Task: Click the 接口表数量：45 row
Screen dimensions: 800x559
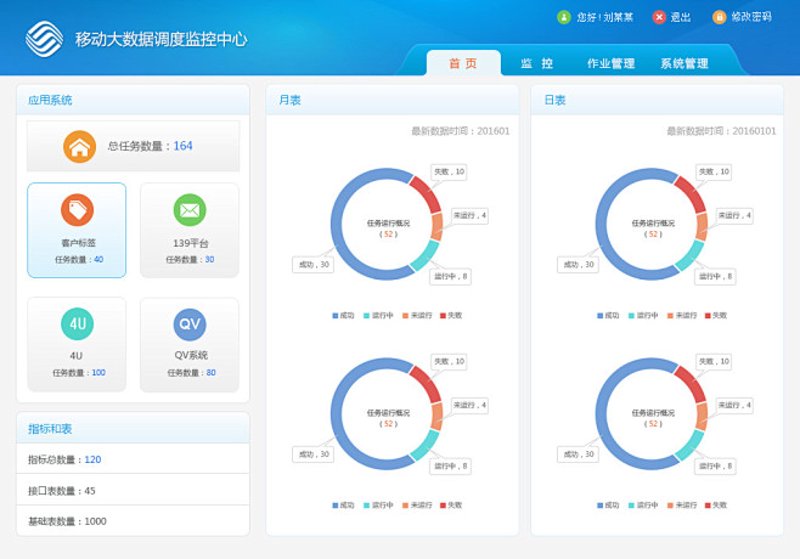Action: click(133, 490)
